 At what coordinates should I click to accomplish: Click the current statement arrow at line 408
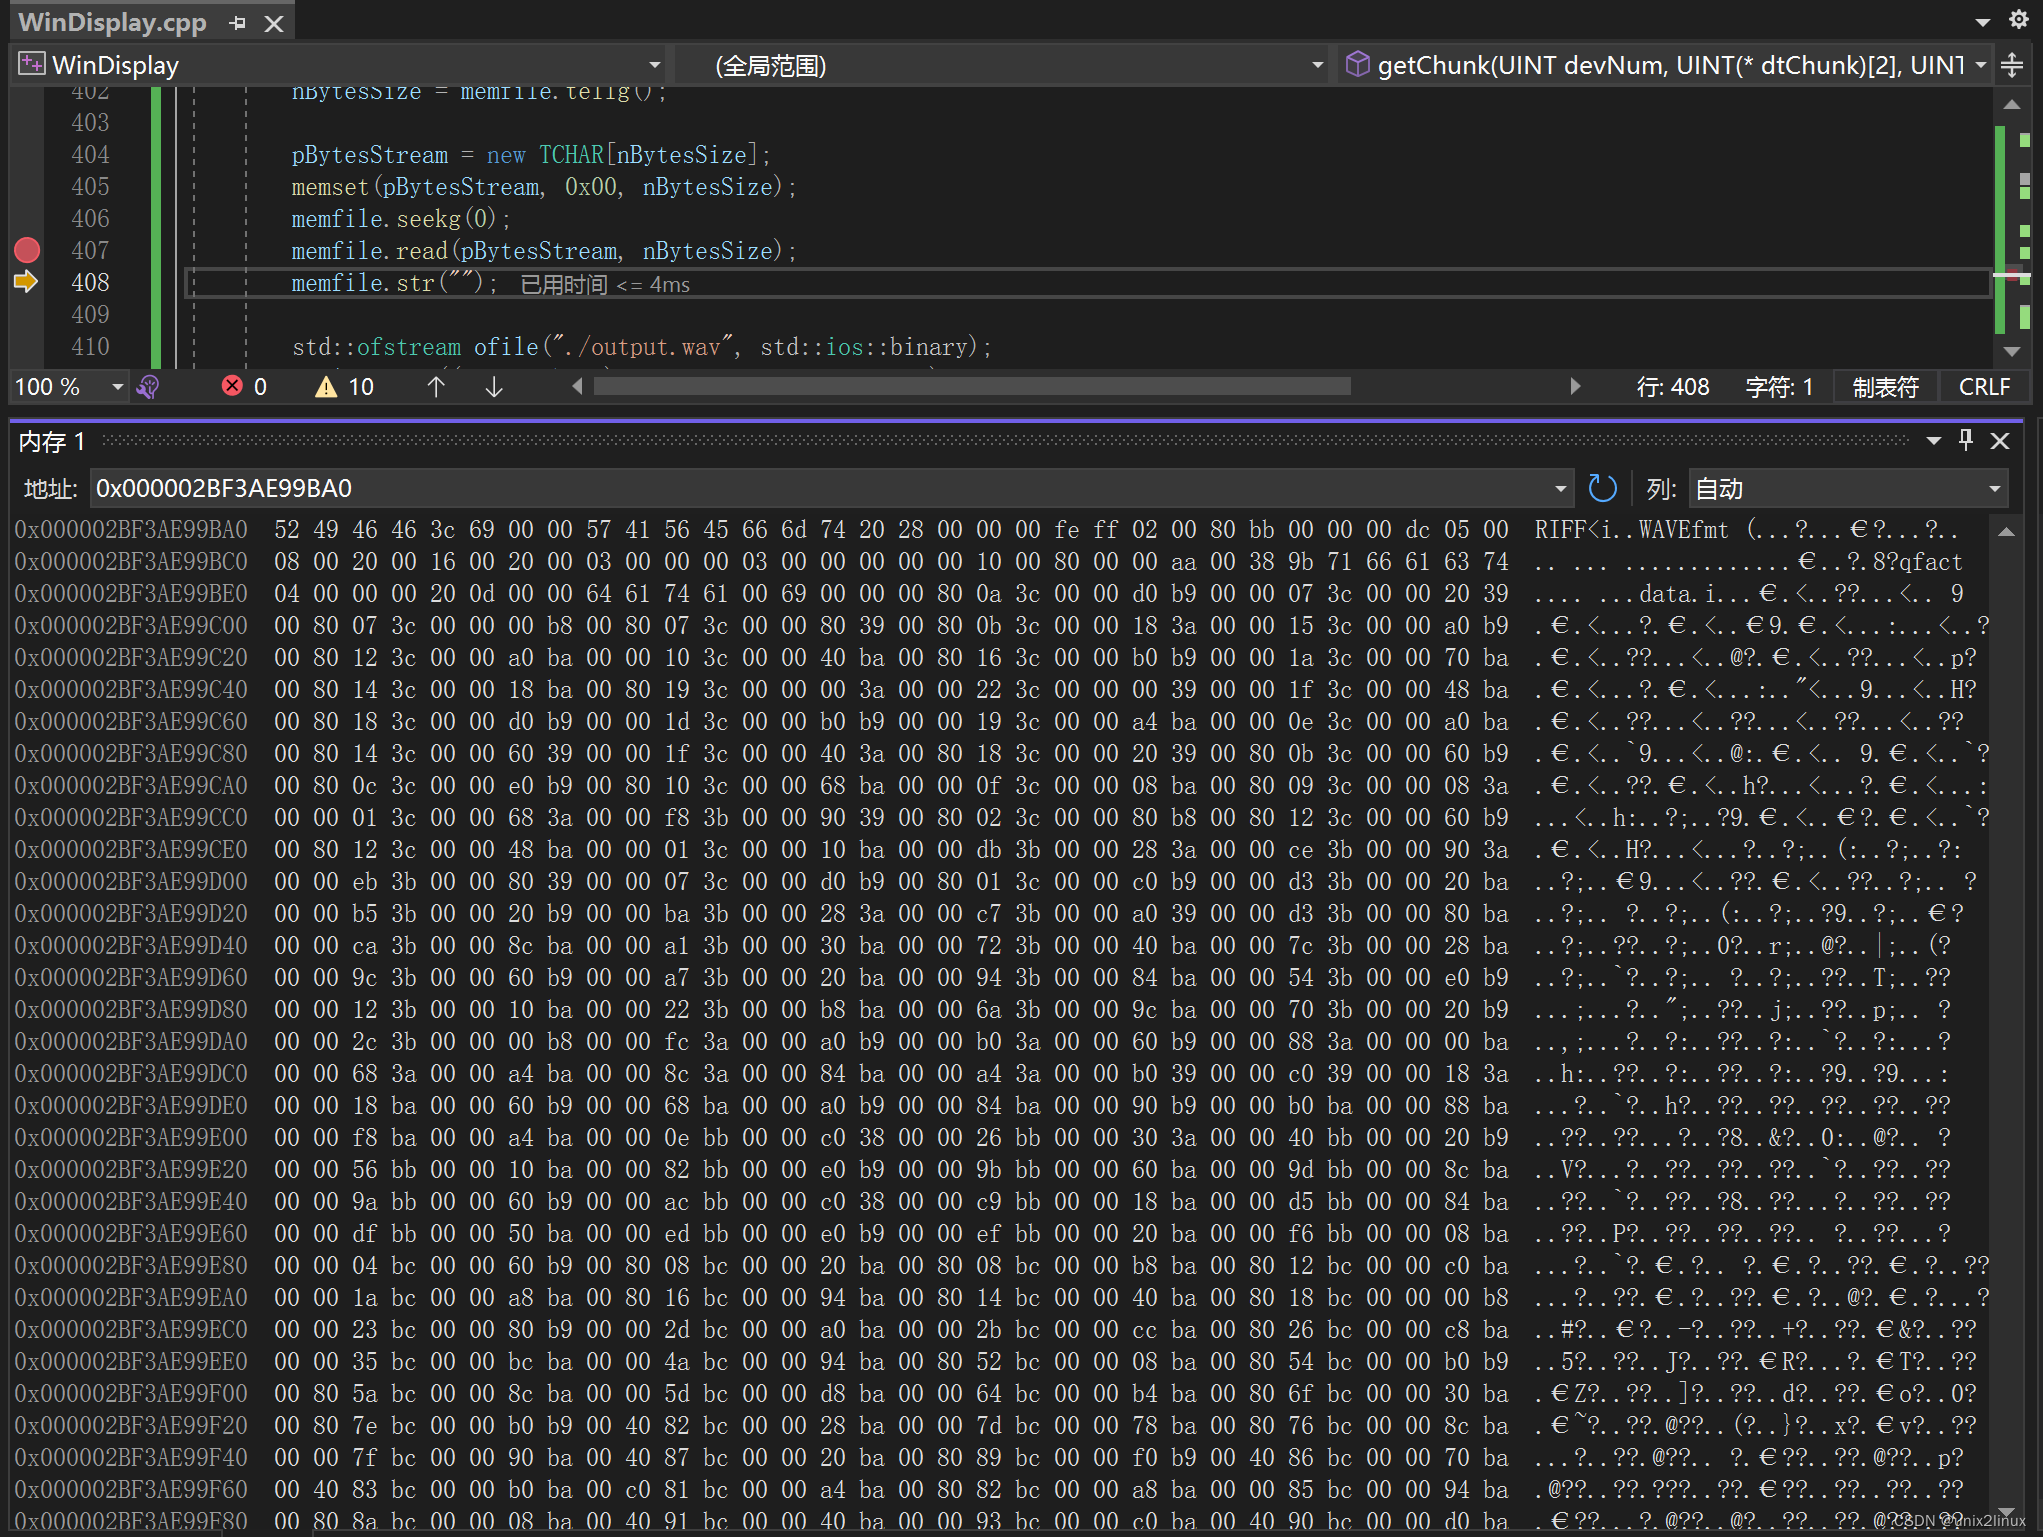tap(26, 282)
